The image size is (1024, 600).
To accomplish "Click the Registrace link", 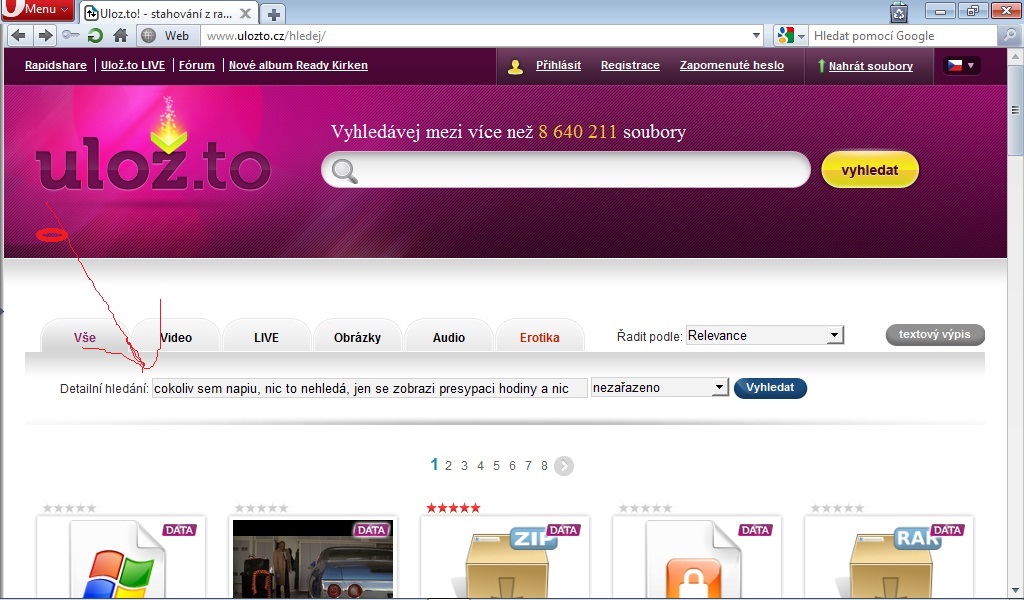I will (x=630, y=65).
